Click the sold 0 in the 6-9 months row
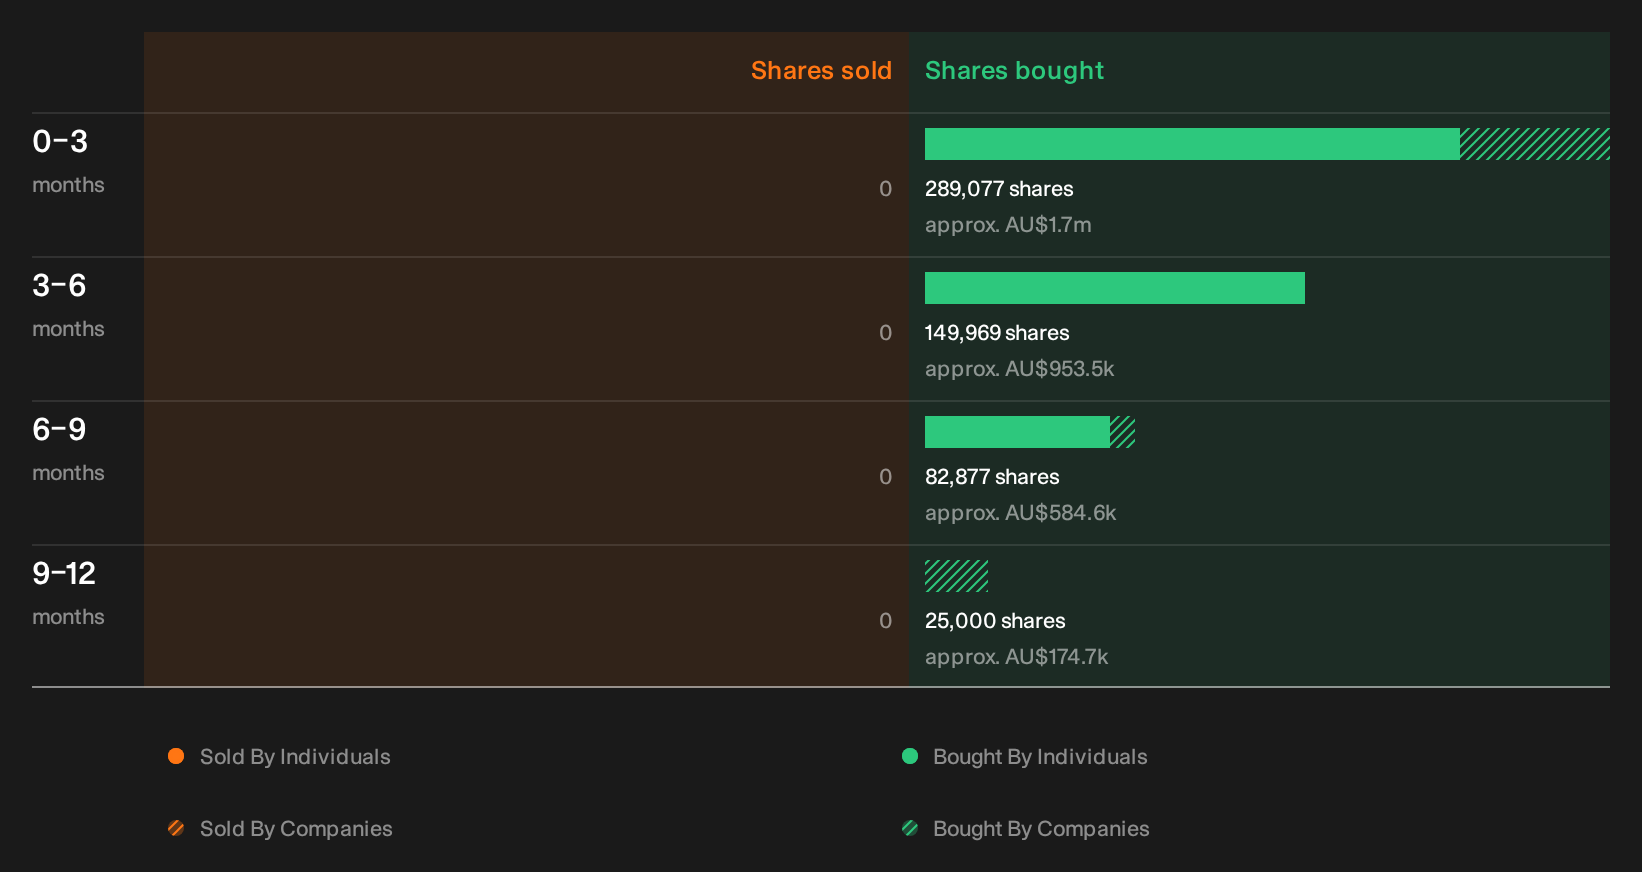The image size is (1642, 872). click(x=885, y=477)
